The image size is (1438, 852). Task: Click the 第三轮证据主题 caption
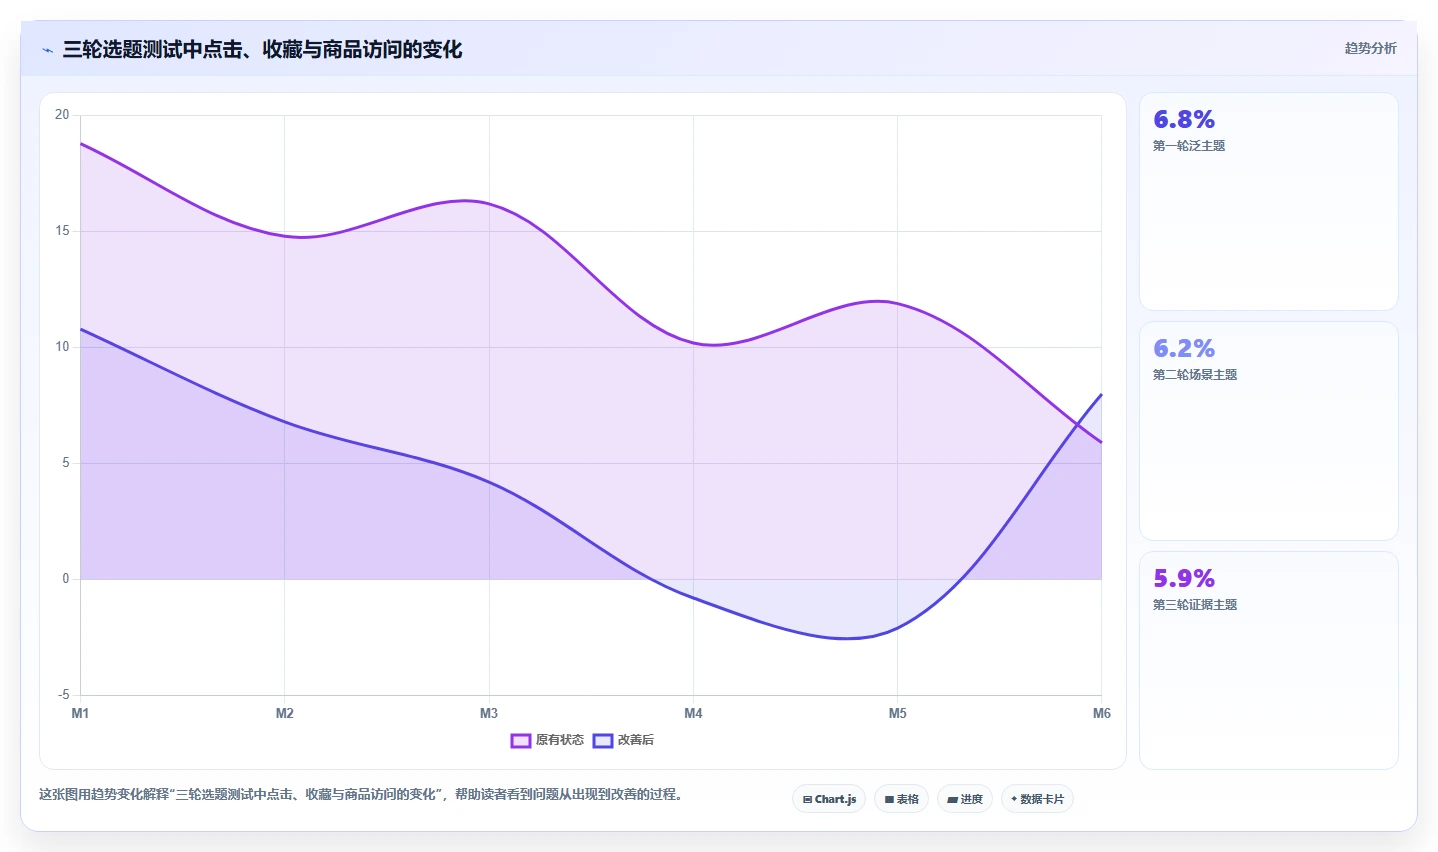(1195, 605)
